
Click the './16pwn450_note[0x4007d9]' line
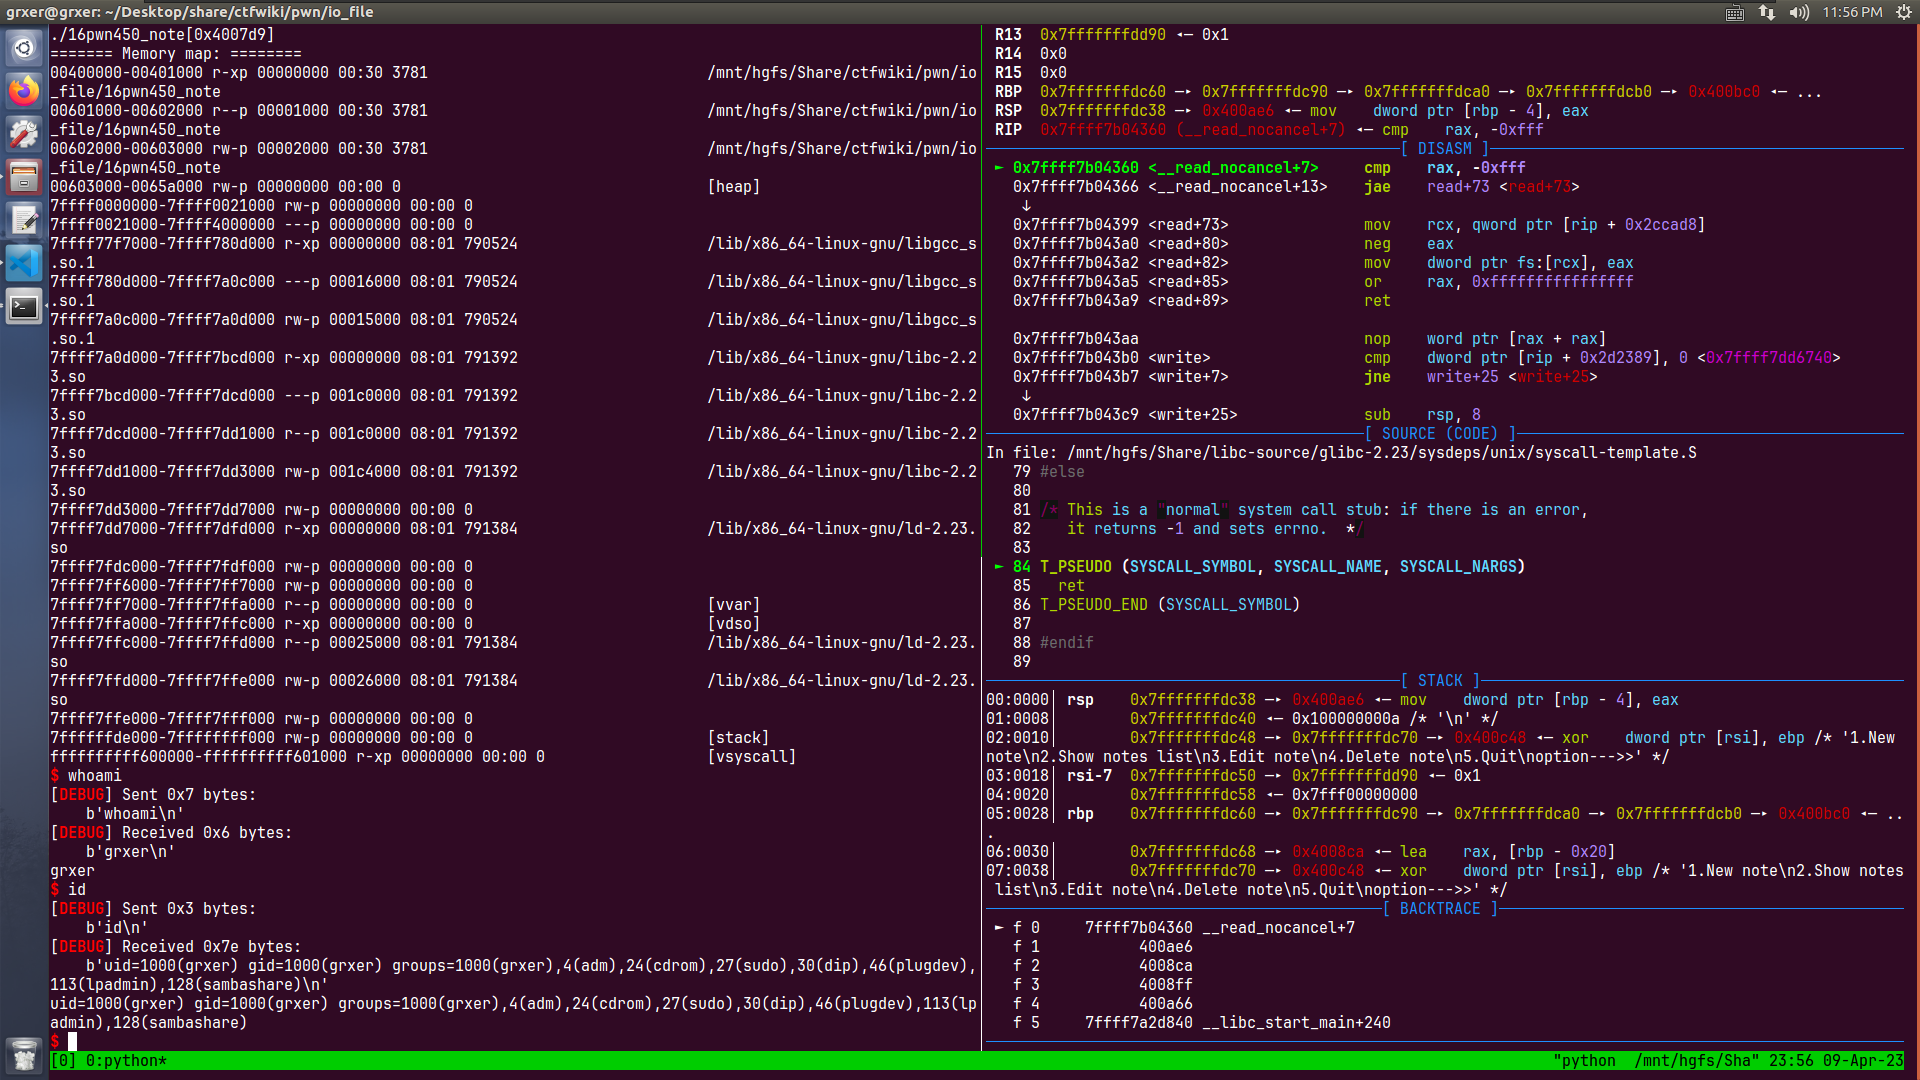tap(162, 35)
